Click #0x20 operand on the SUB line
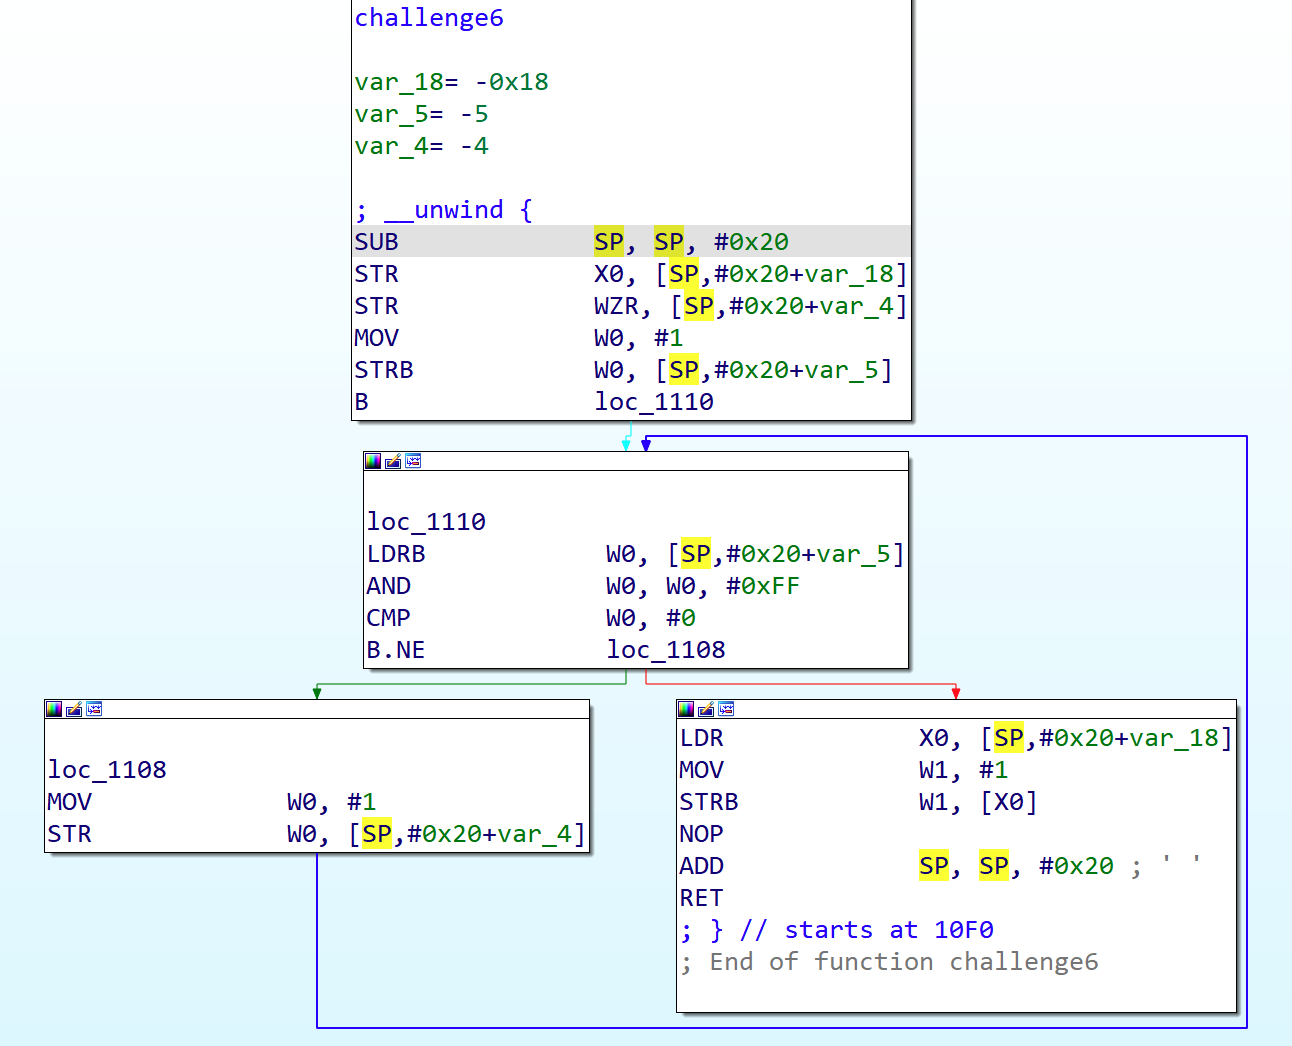The width and height of the screenshot is (1292, 1046). coord(751,242)
